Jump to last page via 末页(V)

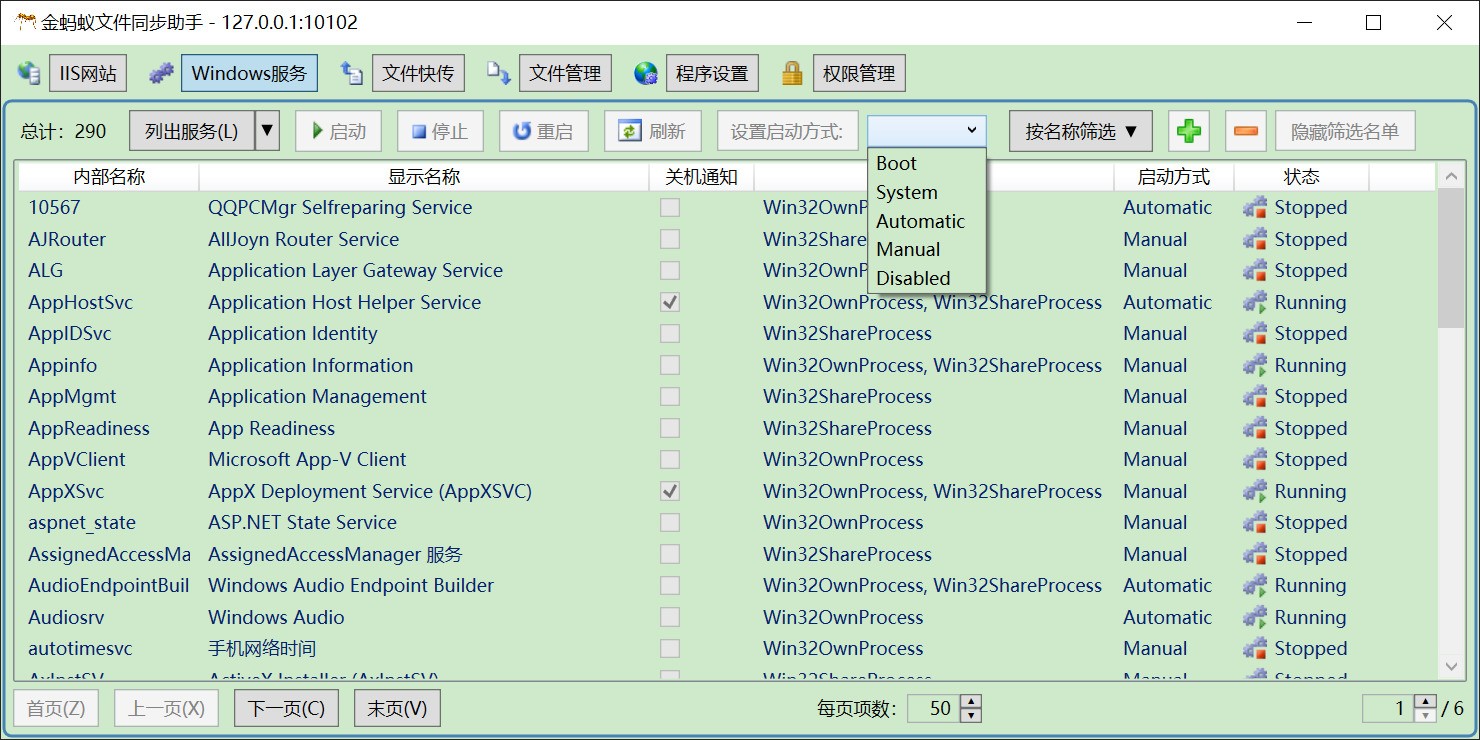pos(397,709)
